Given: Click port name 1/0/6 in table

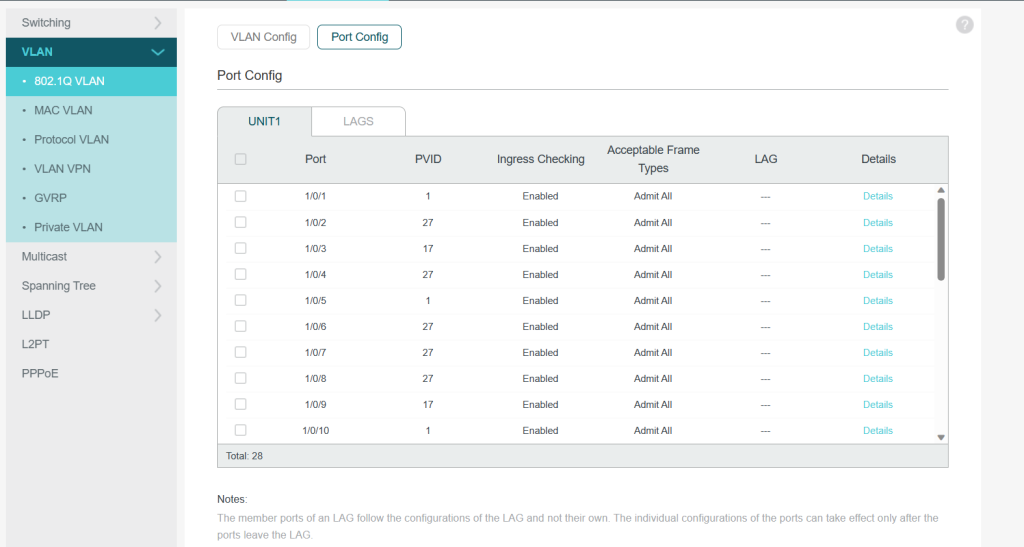Looking at the screenshot, I should [315, 326].
